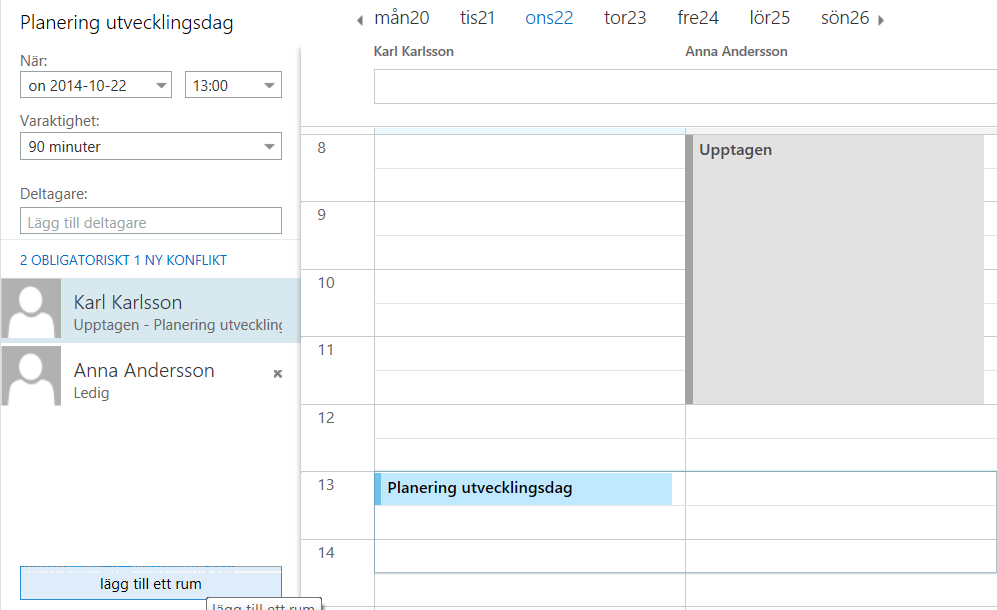This screenshot has width=997, height=610.
Task: Switch to tis21 day
Action: 477,18
